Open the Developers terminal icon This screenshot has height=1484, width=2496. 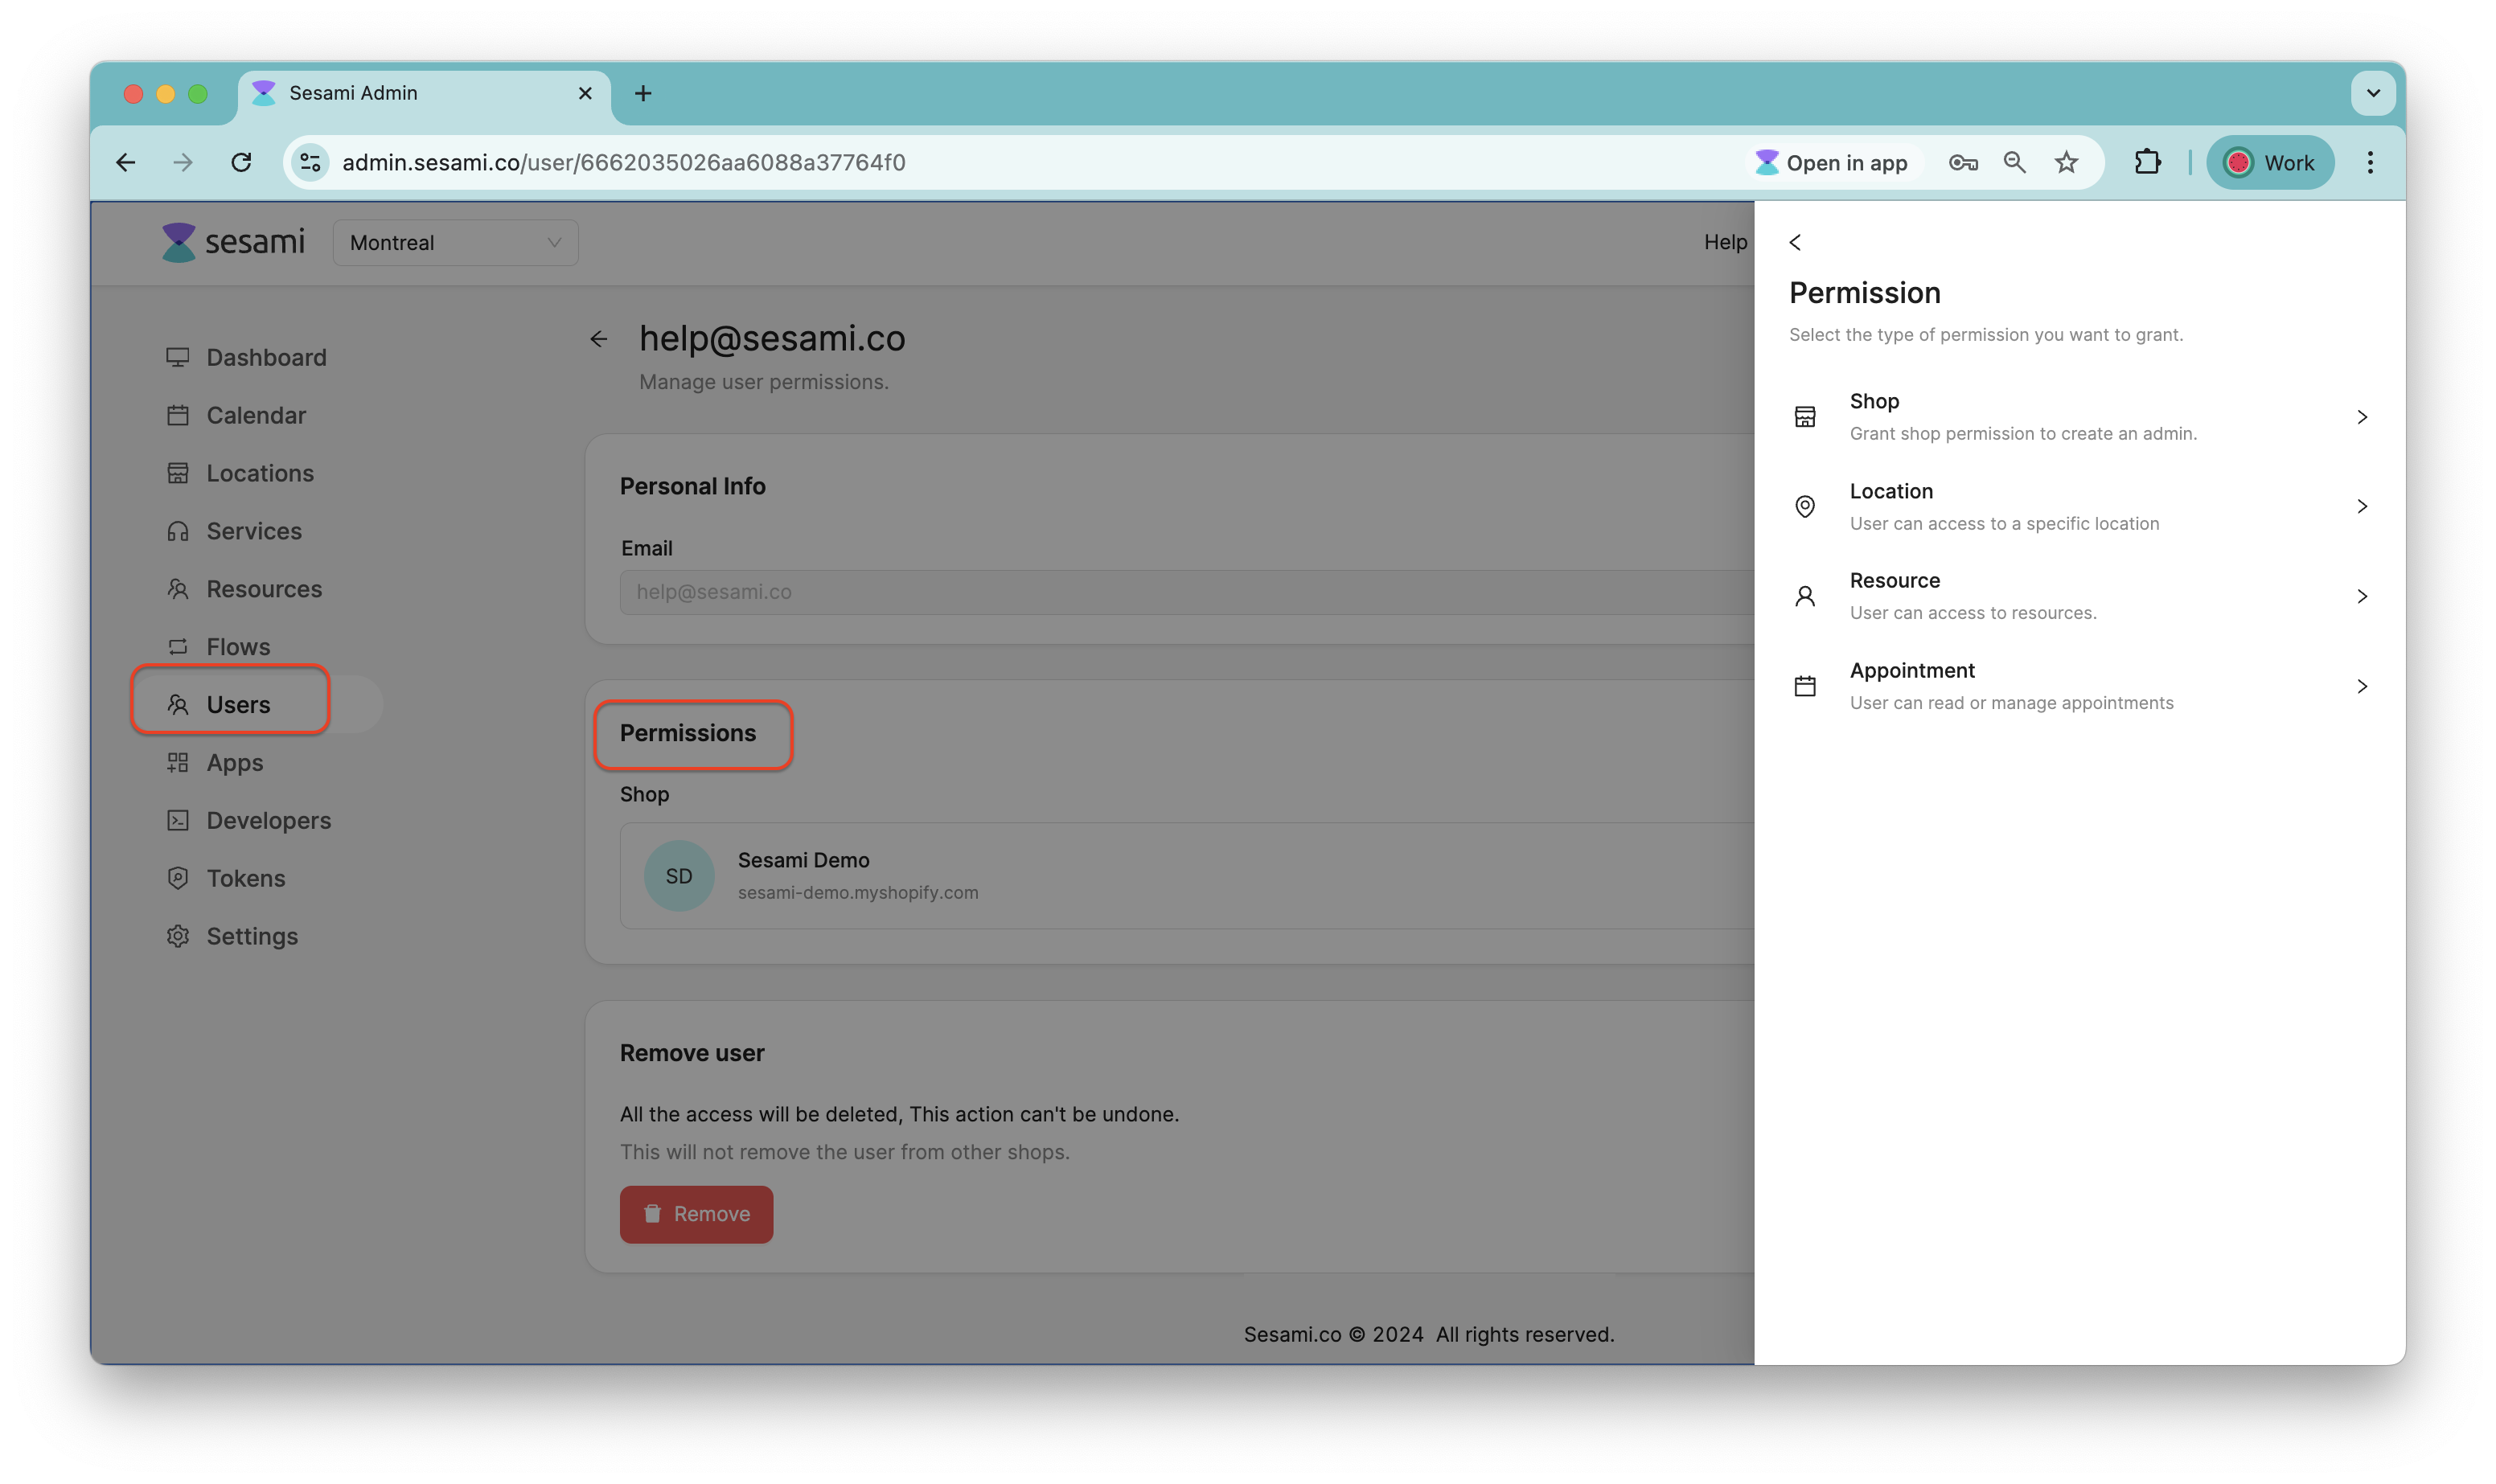pyautogui.click(x=178, y=819)
